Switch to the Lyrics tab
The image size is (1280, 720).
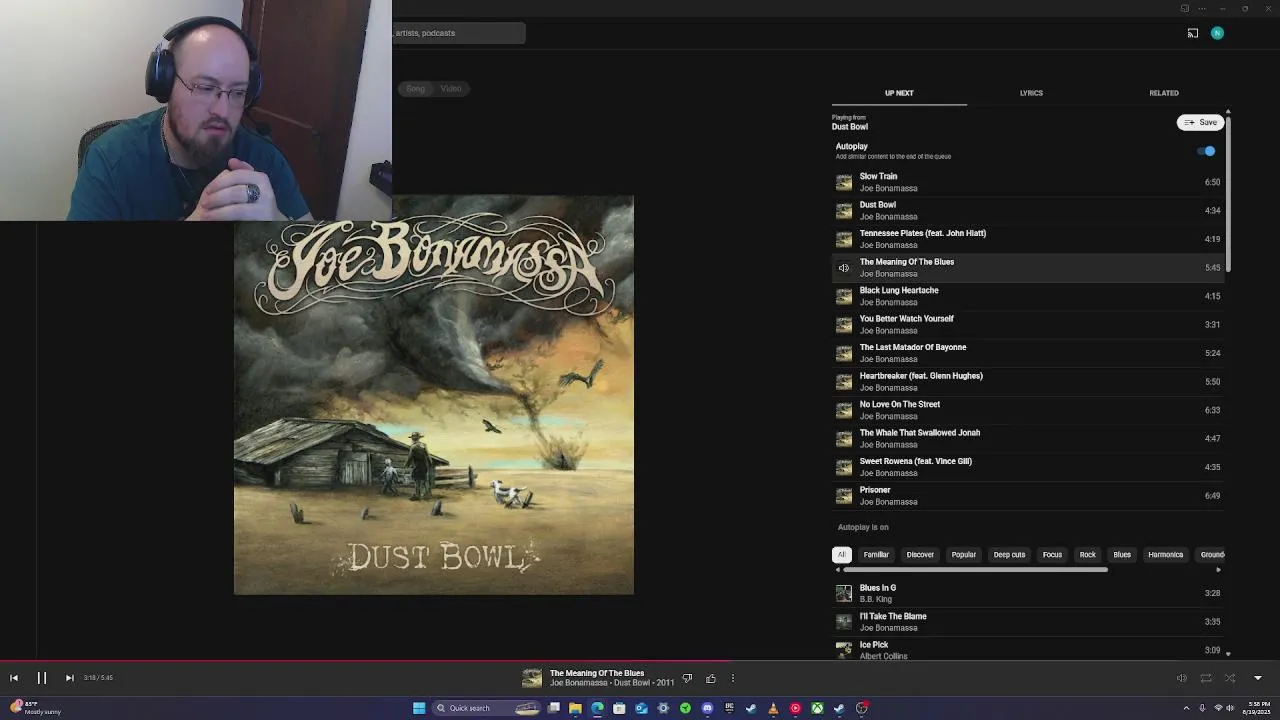pos(1031,93)
